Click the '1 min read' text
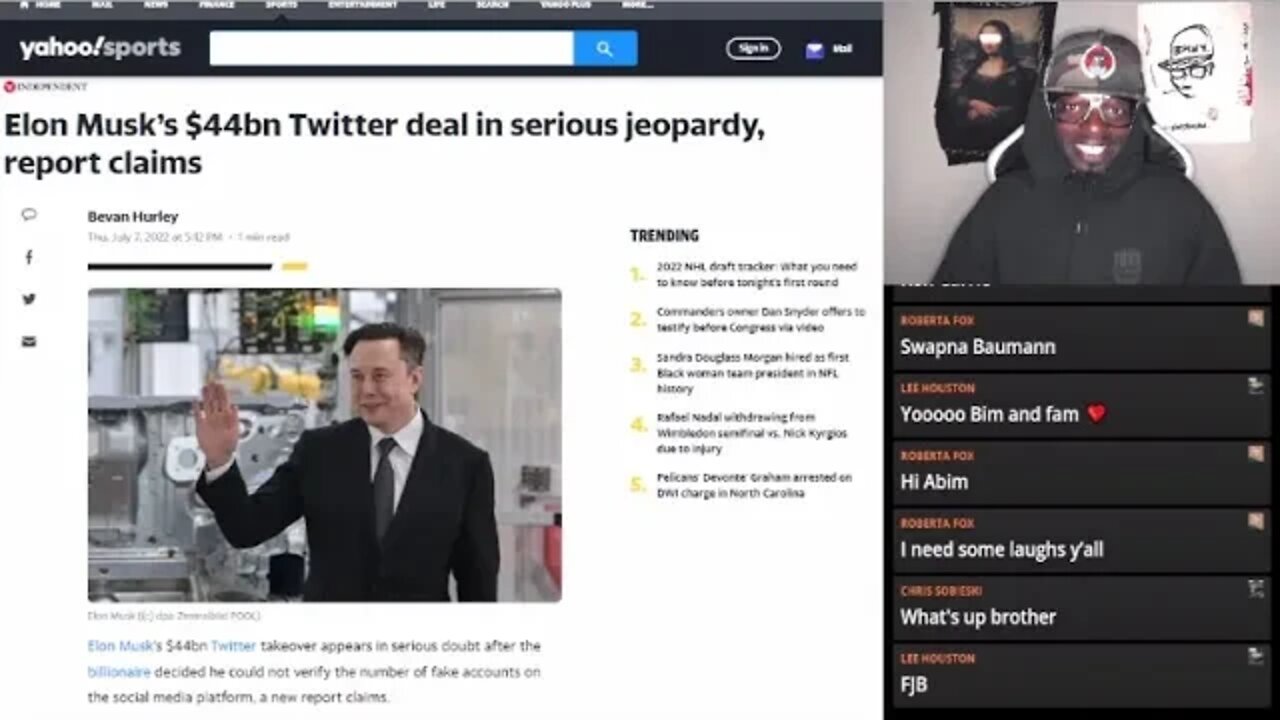This screenshot has height=720, width=1280. (264, 238)
